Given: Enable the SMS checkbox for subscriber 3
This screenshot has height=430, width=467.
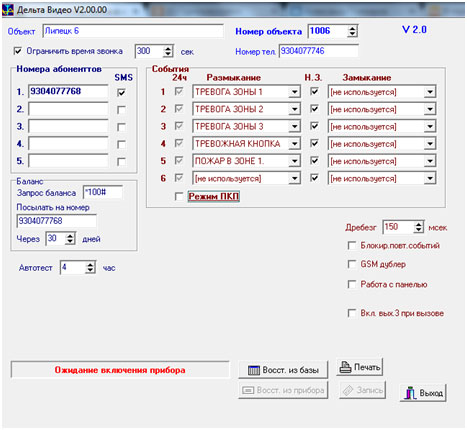Looking at the screenshot, I should pos(121,127).
